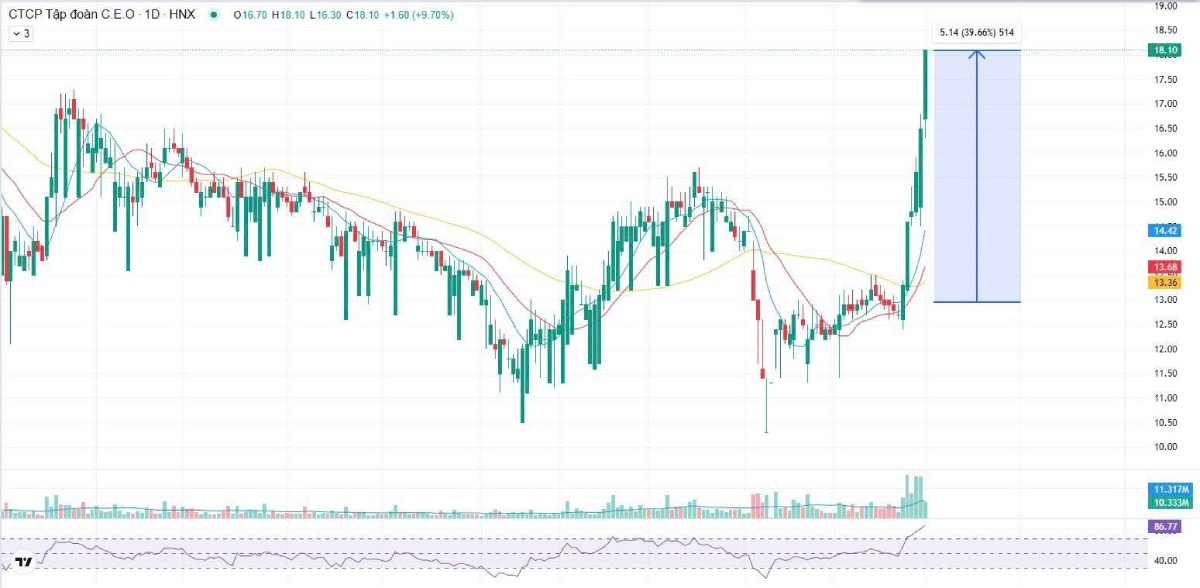Expand the collapsed indicator legend showing 3
This screenshot has width=1200, height=588.
tap(21, 34)
